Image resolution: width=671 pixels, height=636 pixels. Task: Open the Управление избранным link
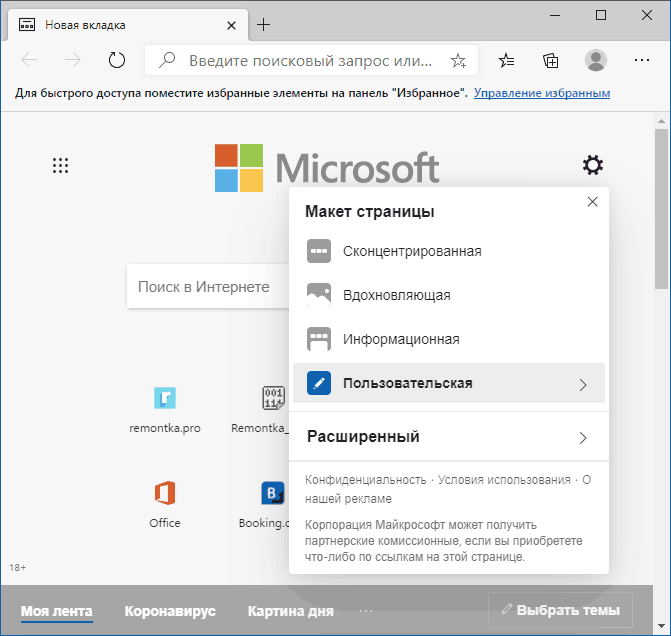(x=542, y=93)
